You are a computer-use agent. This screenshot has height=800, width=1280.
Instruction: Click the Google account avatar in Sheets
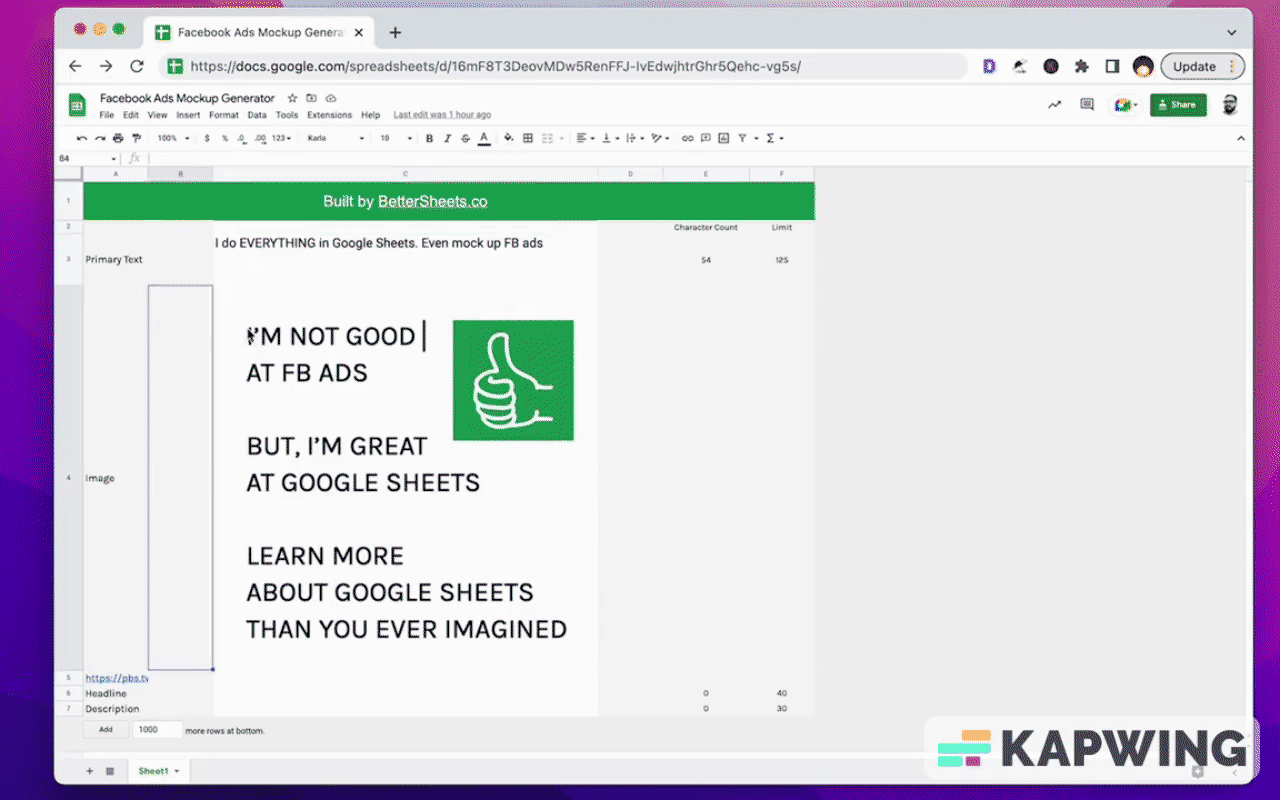(x=1231, y=104)
